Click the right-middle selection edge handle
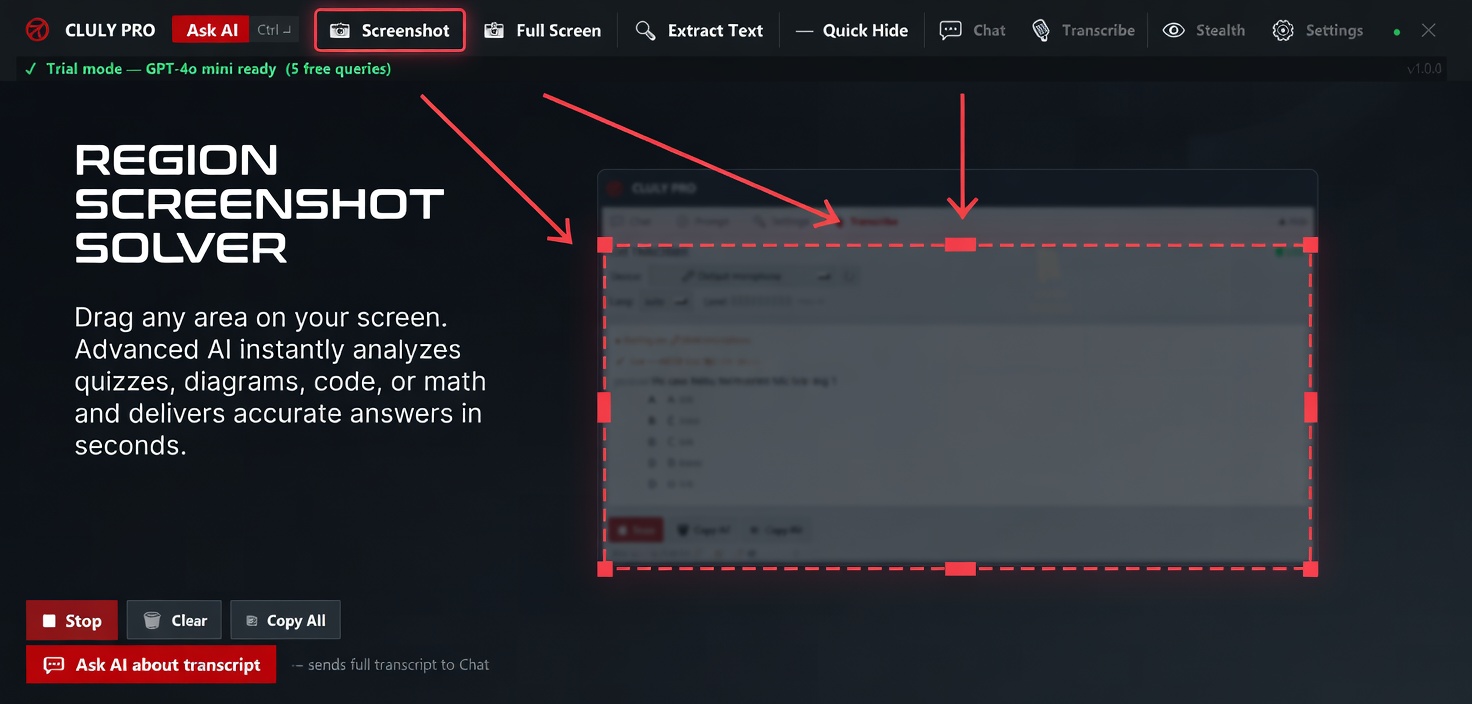 tap(1310, 407)
